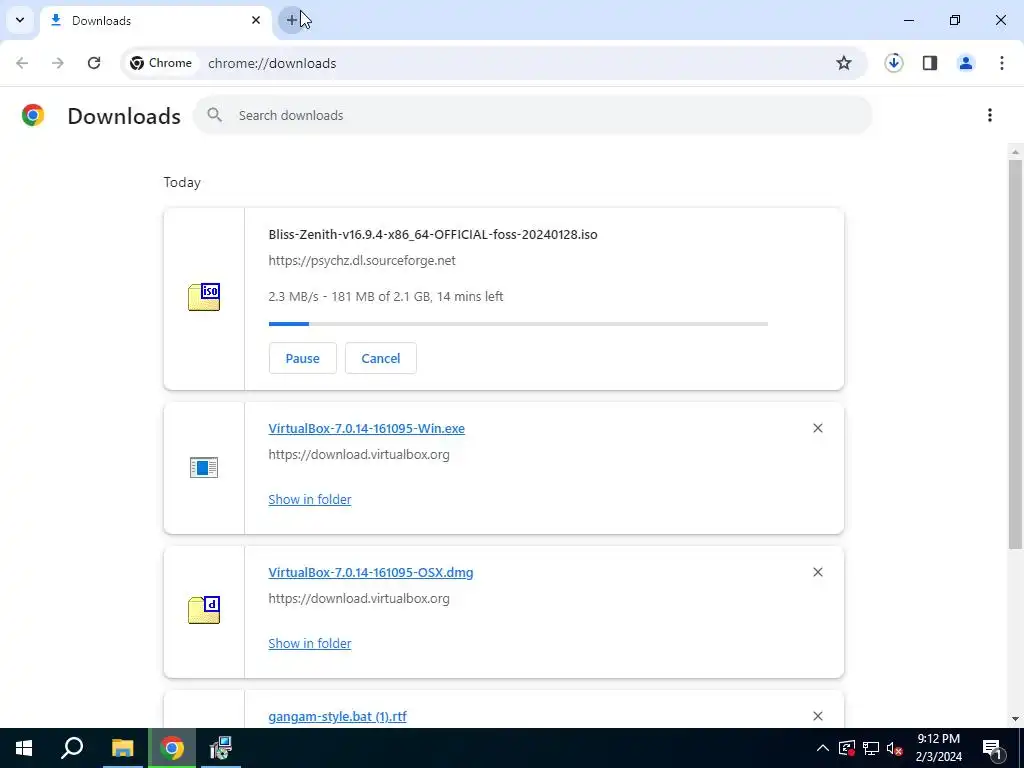
Task: Open the 9:12 PM clock calendar
Action: [x=938, y=748]
